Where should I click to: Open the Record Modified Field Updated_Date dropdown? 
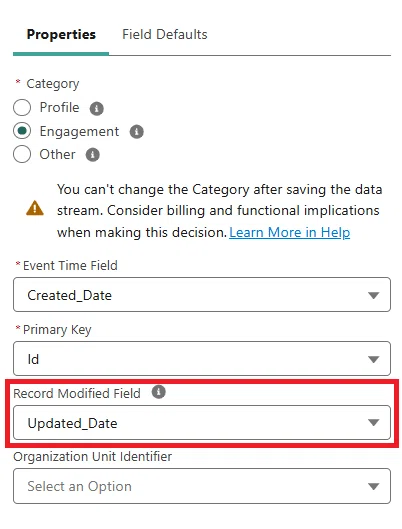202,423
